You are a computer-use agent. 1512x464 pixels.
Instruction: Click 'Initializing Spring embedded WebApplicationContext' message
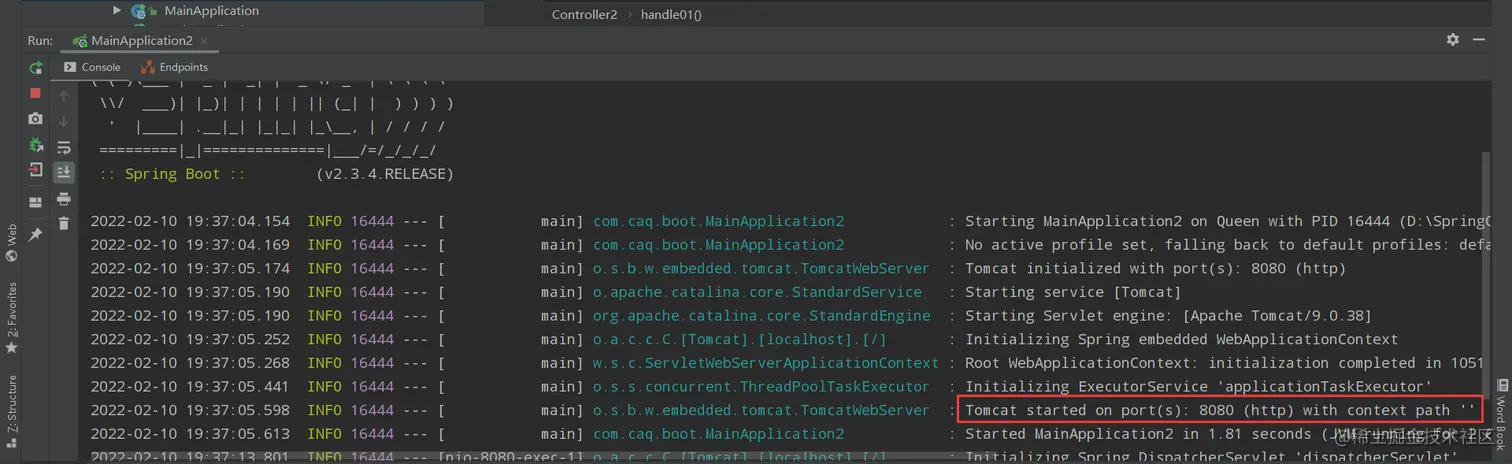tap(1181, 340)
